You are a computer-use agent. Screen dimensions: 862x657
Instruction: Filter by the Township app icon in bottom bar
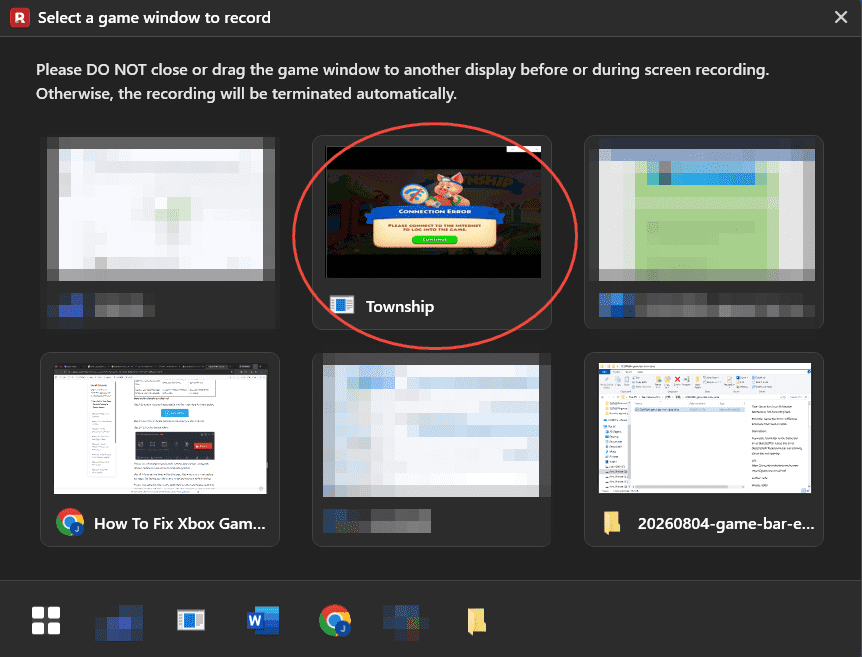click(191, 621)
